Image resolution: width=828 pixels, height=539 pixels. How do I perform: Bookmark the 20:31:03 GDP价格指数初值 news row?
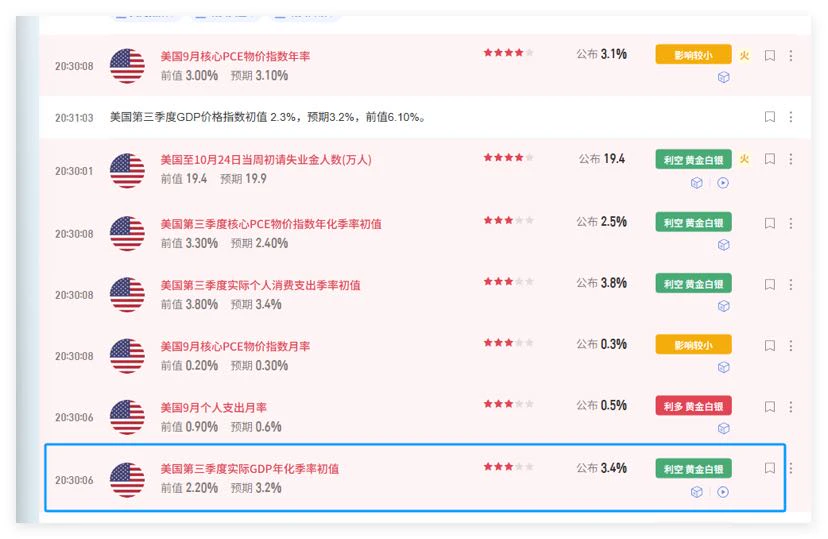point(770,117)
